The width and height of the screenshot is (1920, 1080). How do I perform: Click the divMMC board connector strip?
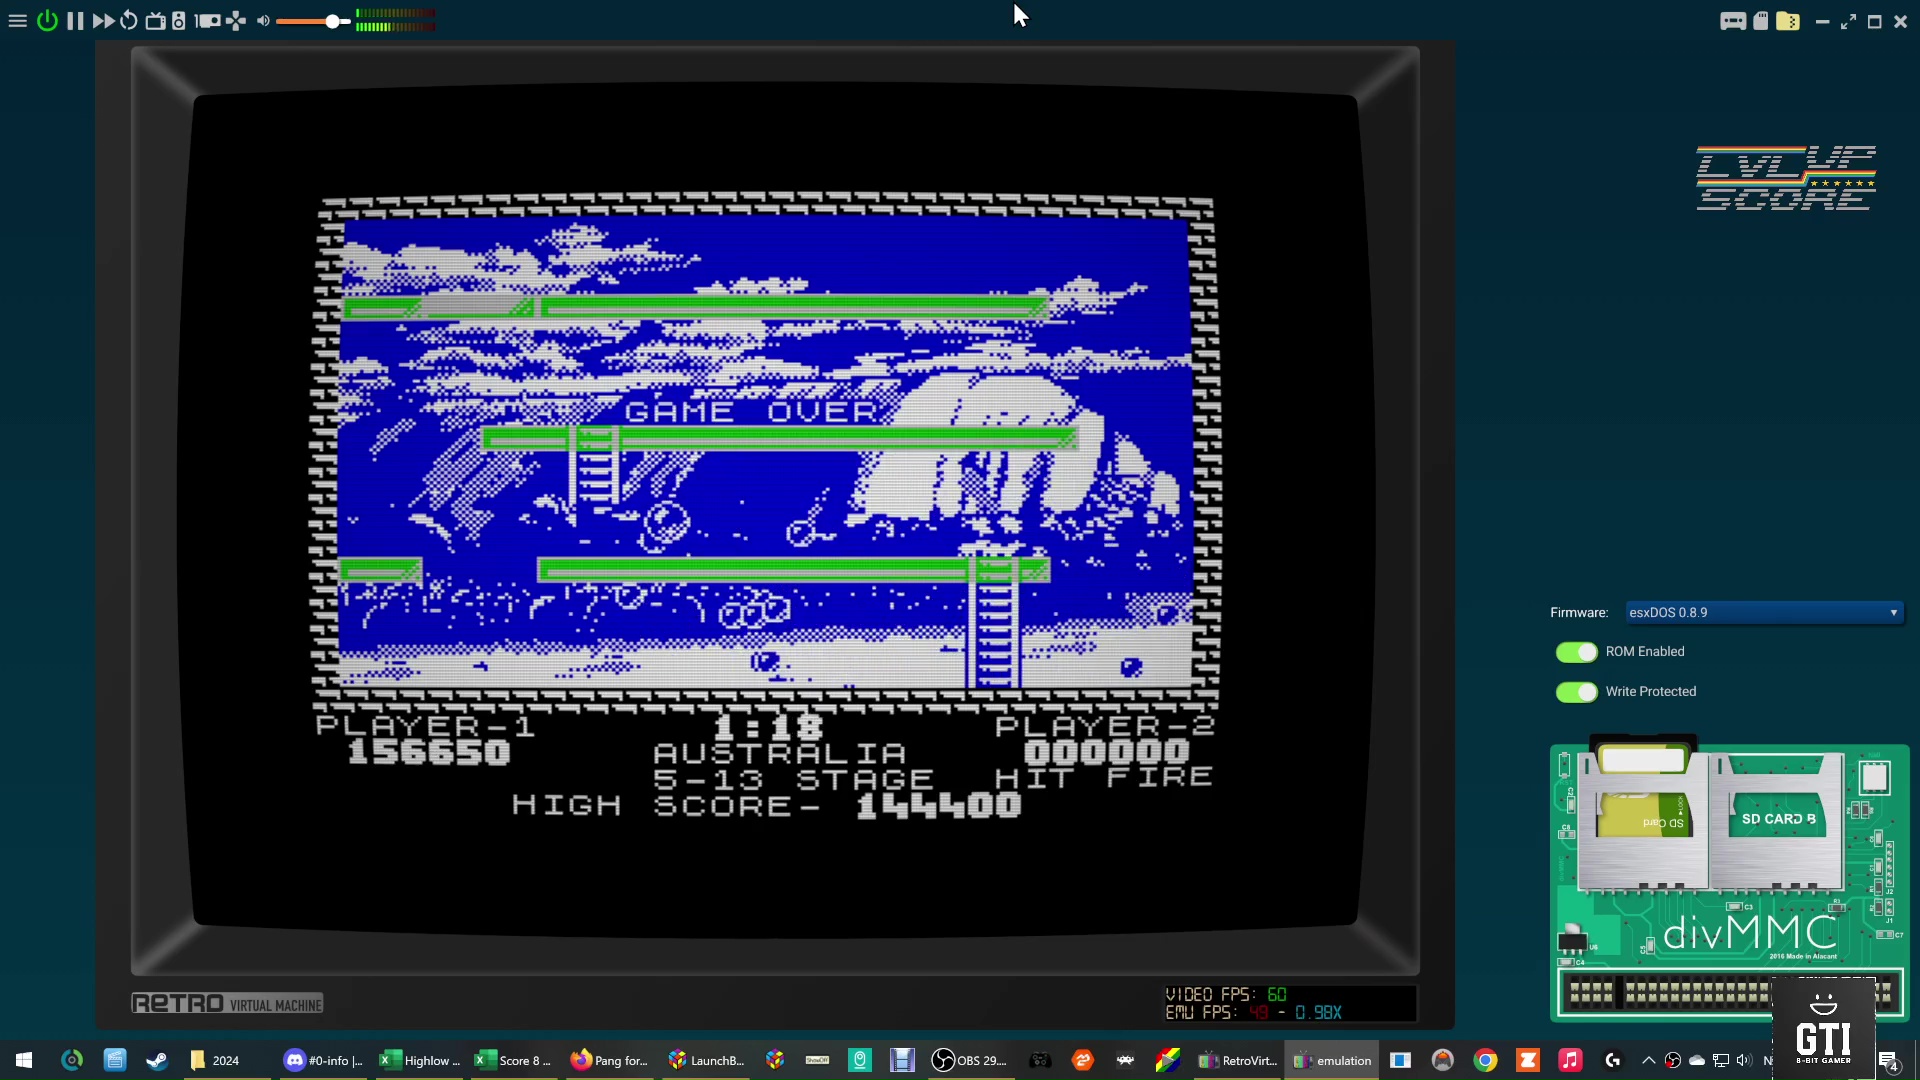pyautogui.click(x=1730, y=992)
